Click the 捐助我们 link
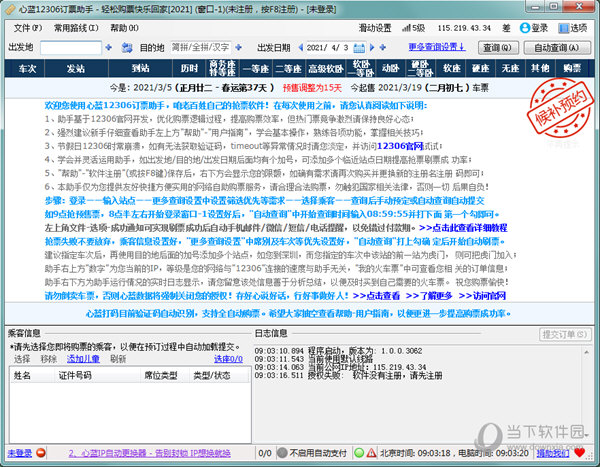This screenshot has height=467, width=600. point(552,454)
